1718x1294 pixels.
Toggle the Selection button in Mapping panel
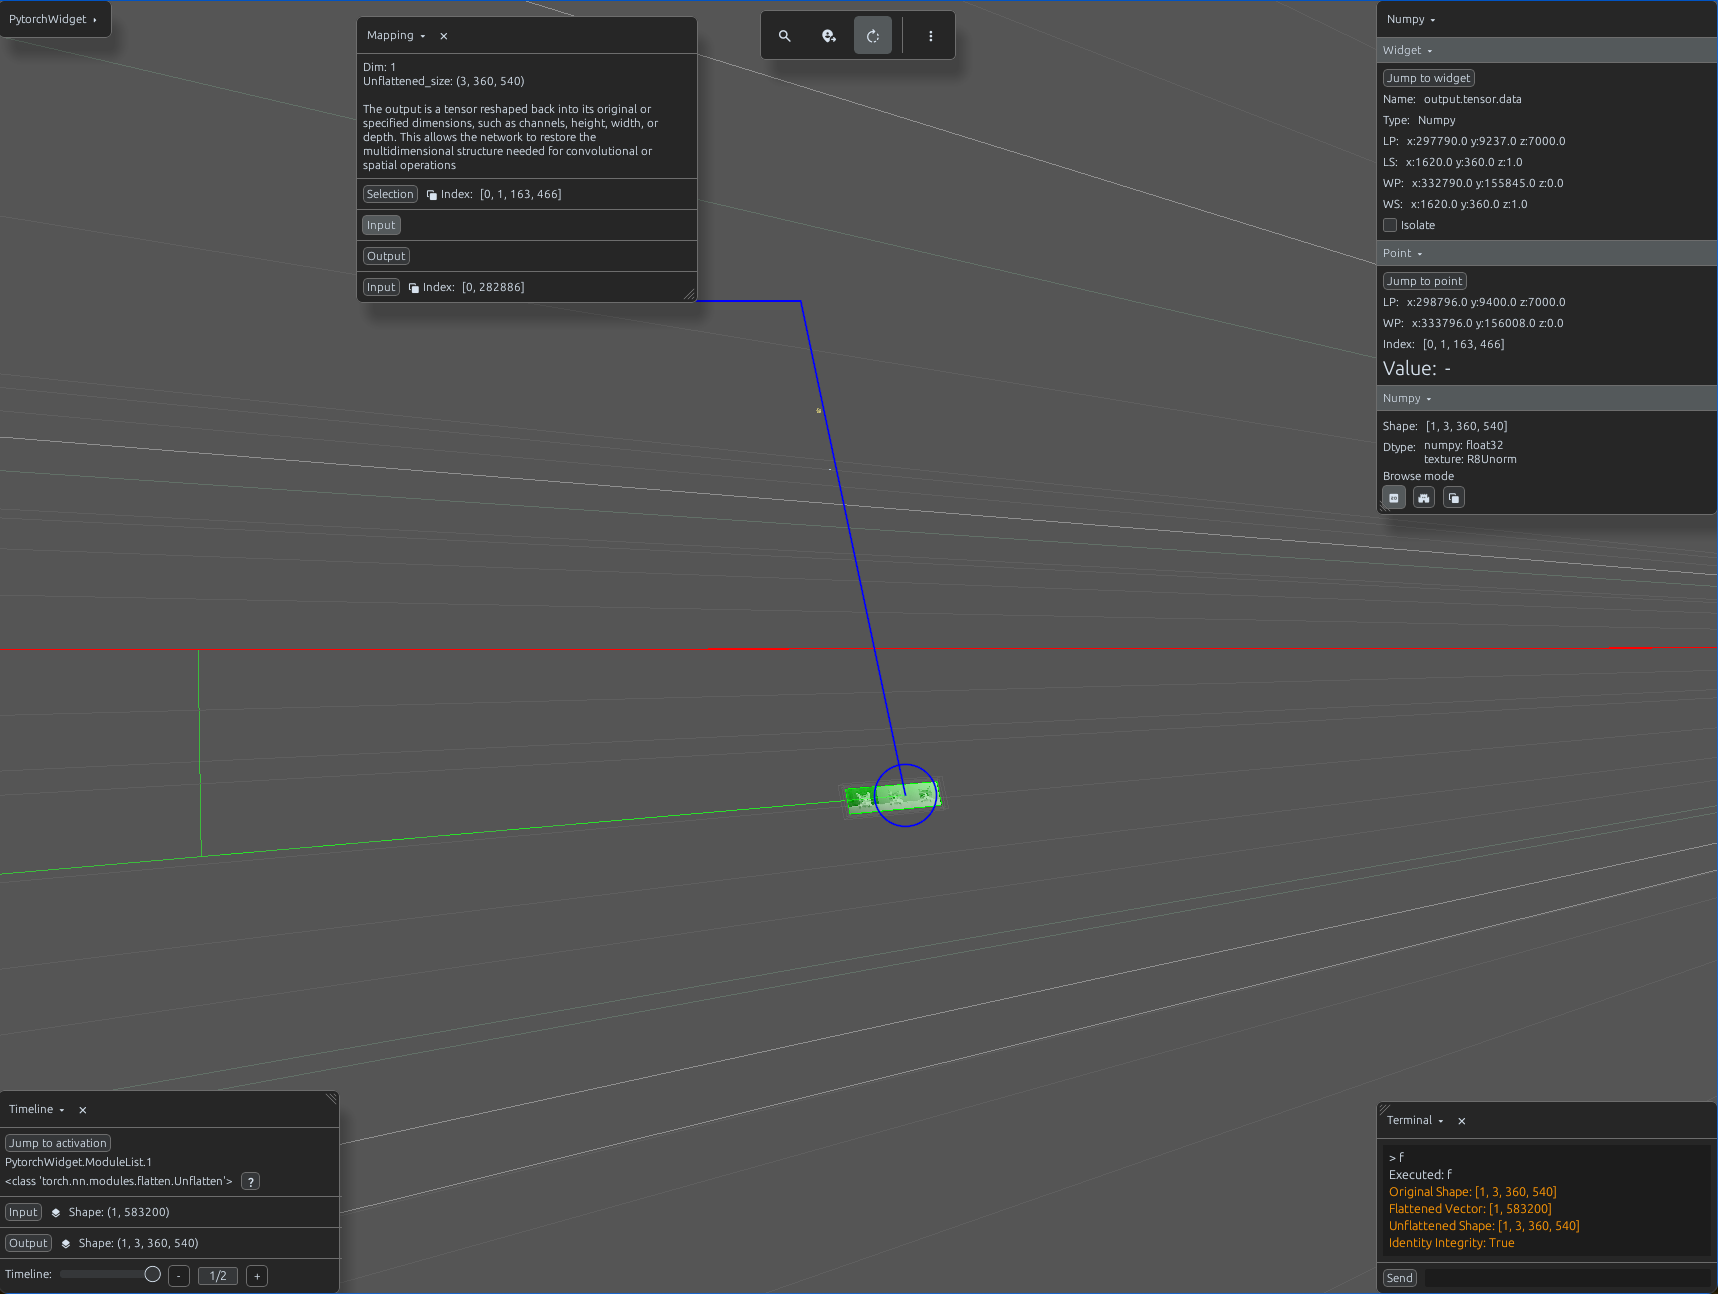pos(390,194)
